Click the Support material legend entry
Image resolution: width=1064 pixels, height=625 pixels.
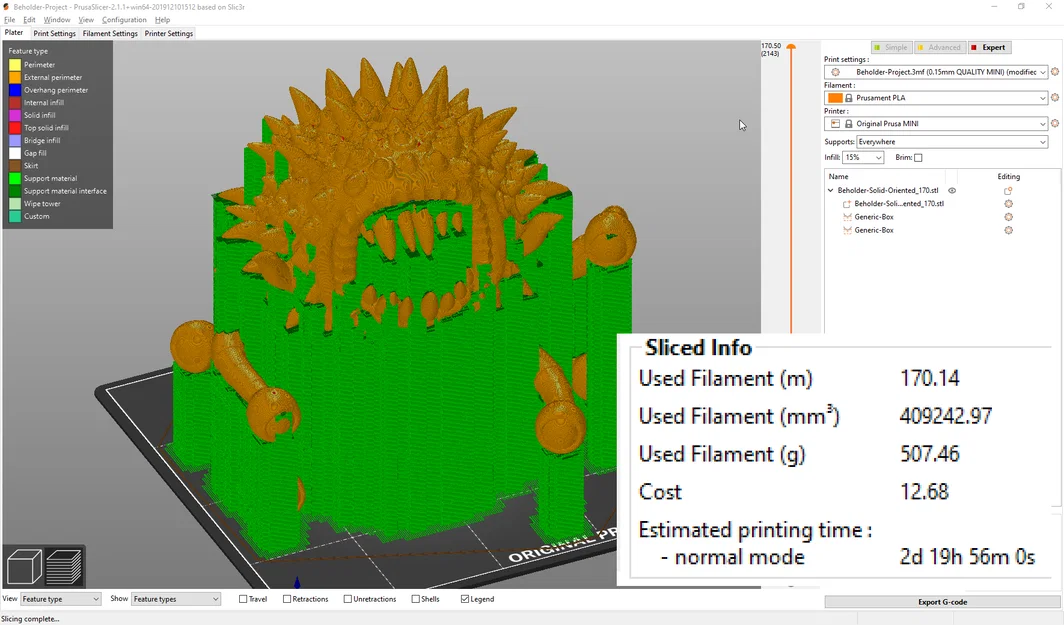click(50, 178)
